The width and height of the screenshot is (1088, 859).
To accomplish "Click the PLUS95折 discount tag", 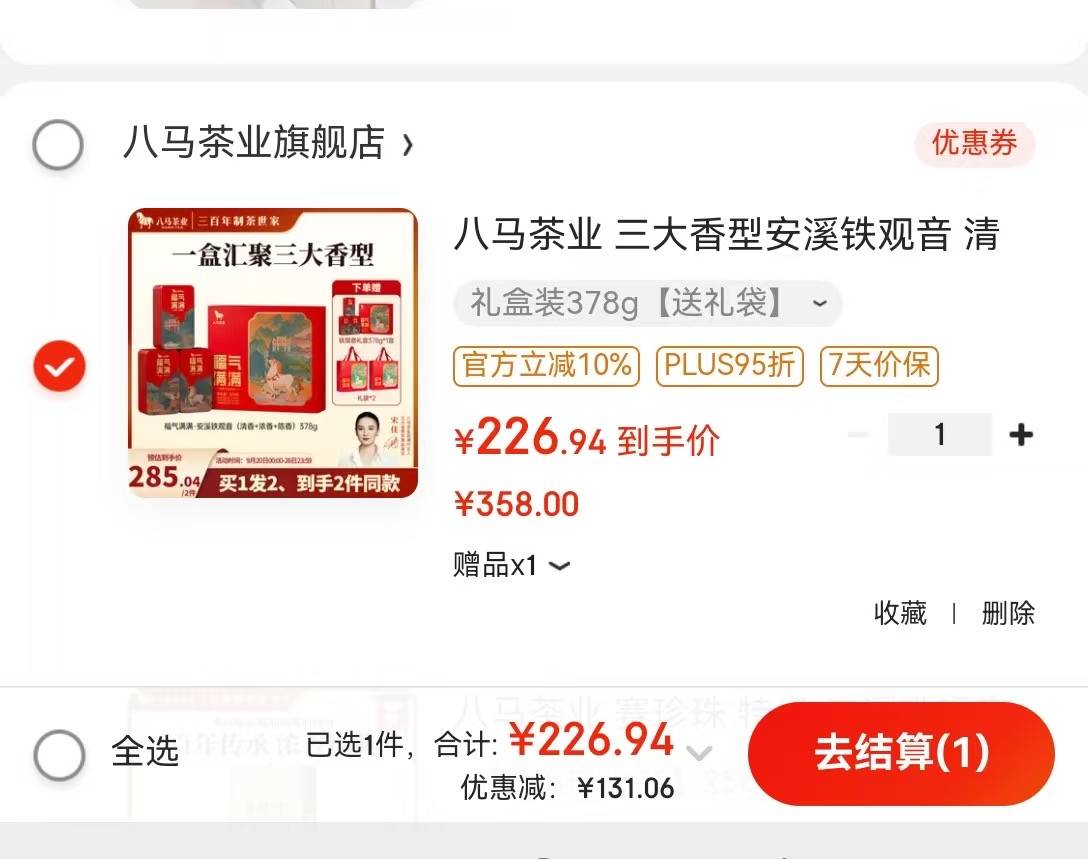I will pos(730,366).
